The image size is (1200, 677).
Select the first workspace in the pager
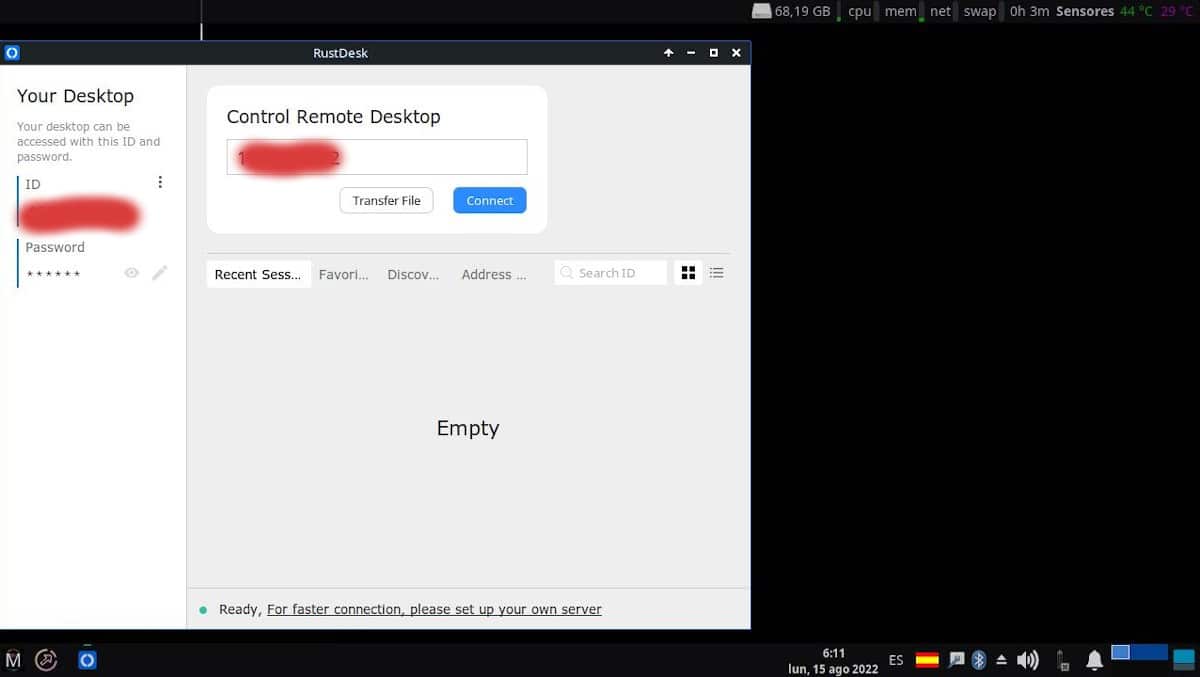tap(1120, 653)
